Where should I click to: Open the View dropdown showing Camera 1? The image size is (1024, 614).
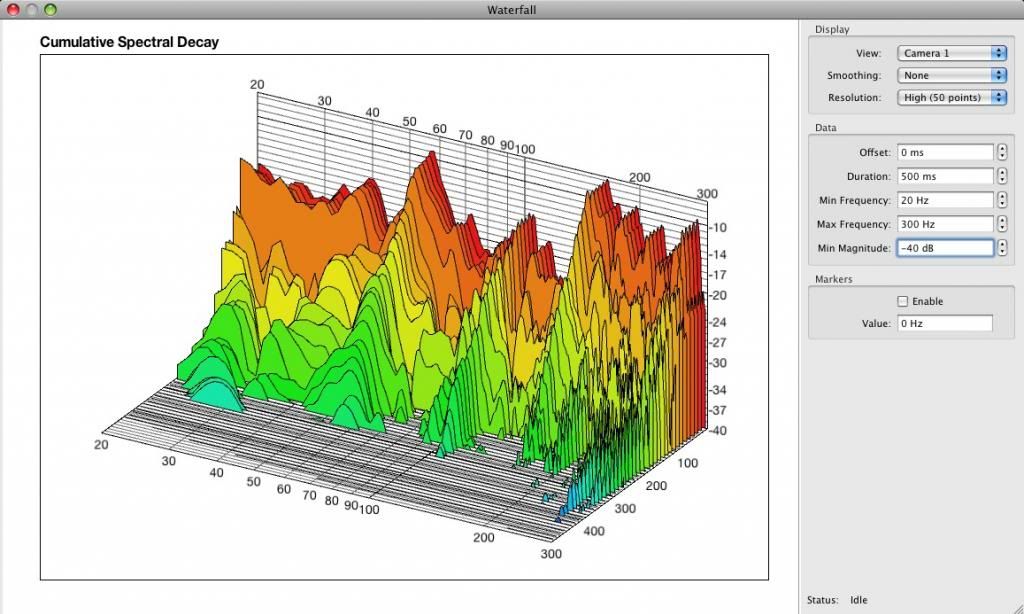tap(952, 54)
